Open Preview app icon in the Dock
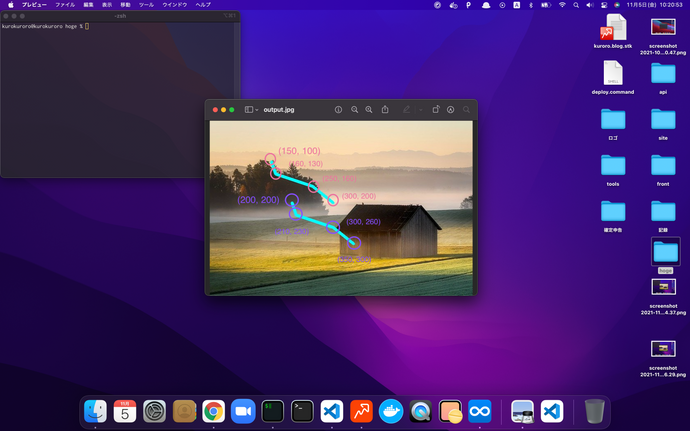The height and width of the screenshot is (431, 690). [x=522, y=411]
